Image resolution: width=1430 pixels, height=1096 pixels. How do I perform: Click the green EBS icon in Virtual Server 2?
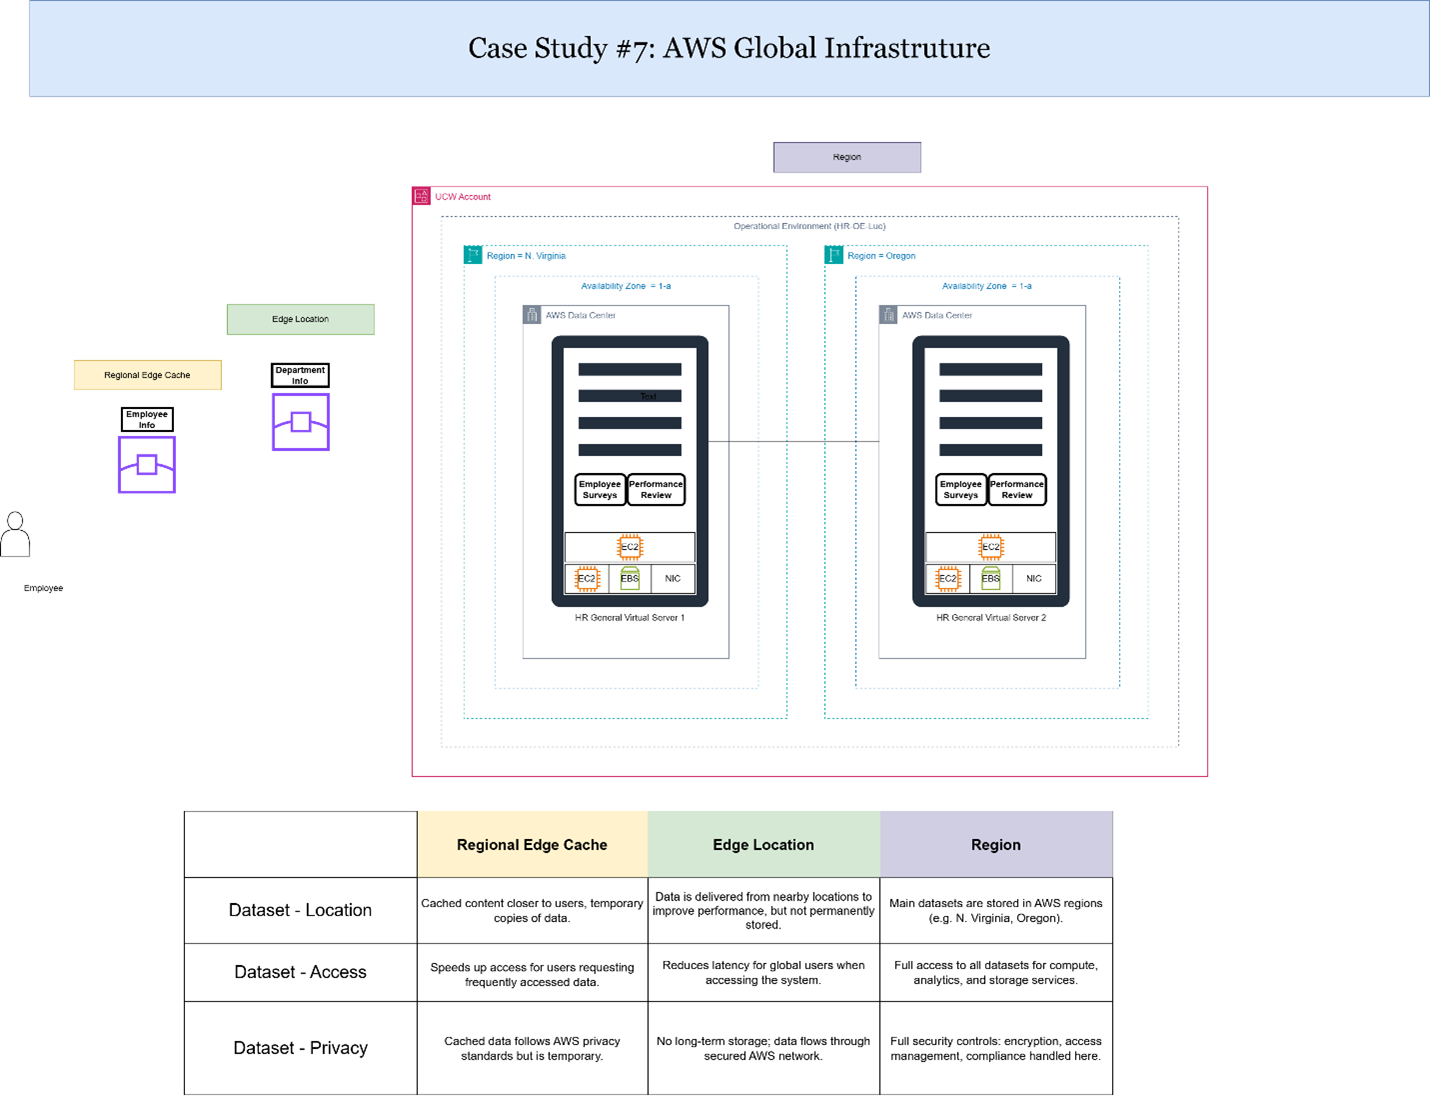coord(991,578)
